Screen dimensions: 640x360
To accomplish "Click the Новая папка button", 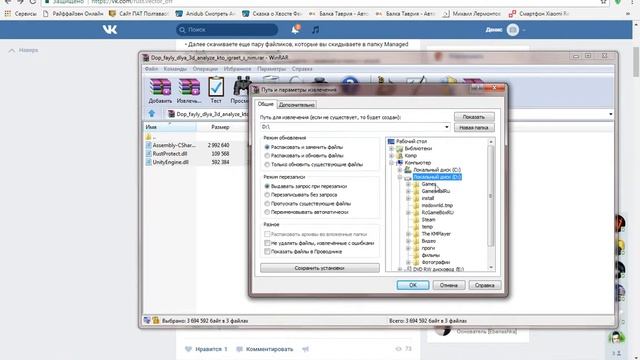I will [x=474, y=128].
